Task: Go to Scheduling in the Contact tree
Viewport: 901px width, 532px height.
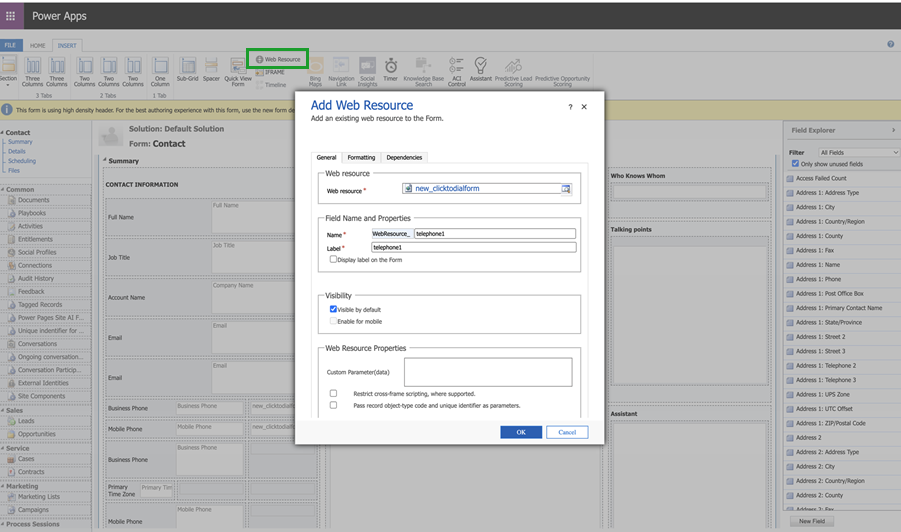Action: [22, 161]
